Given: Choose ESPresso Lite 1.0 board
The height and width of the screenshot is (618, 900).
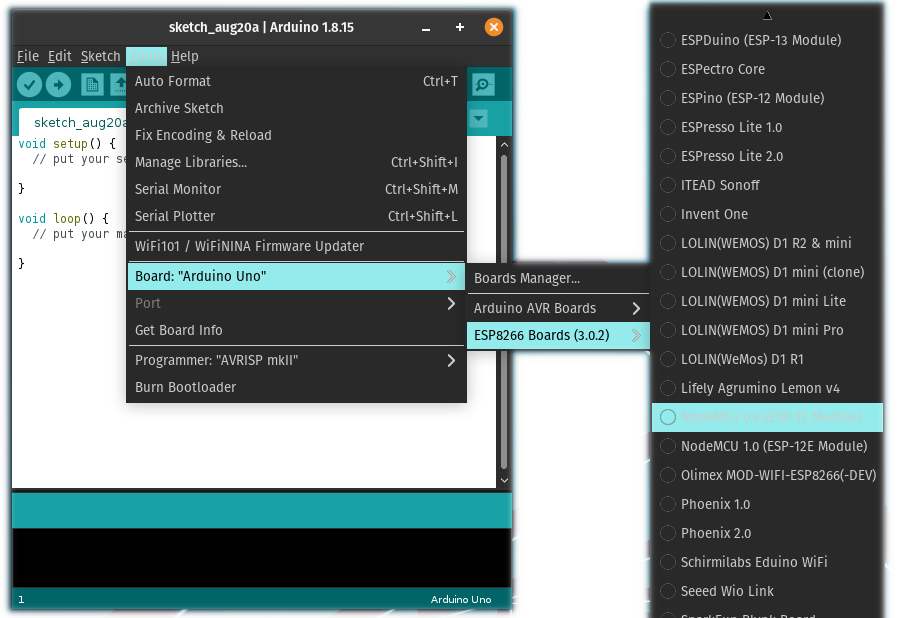Looking at the screenshot, I should [767, 127].
